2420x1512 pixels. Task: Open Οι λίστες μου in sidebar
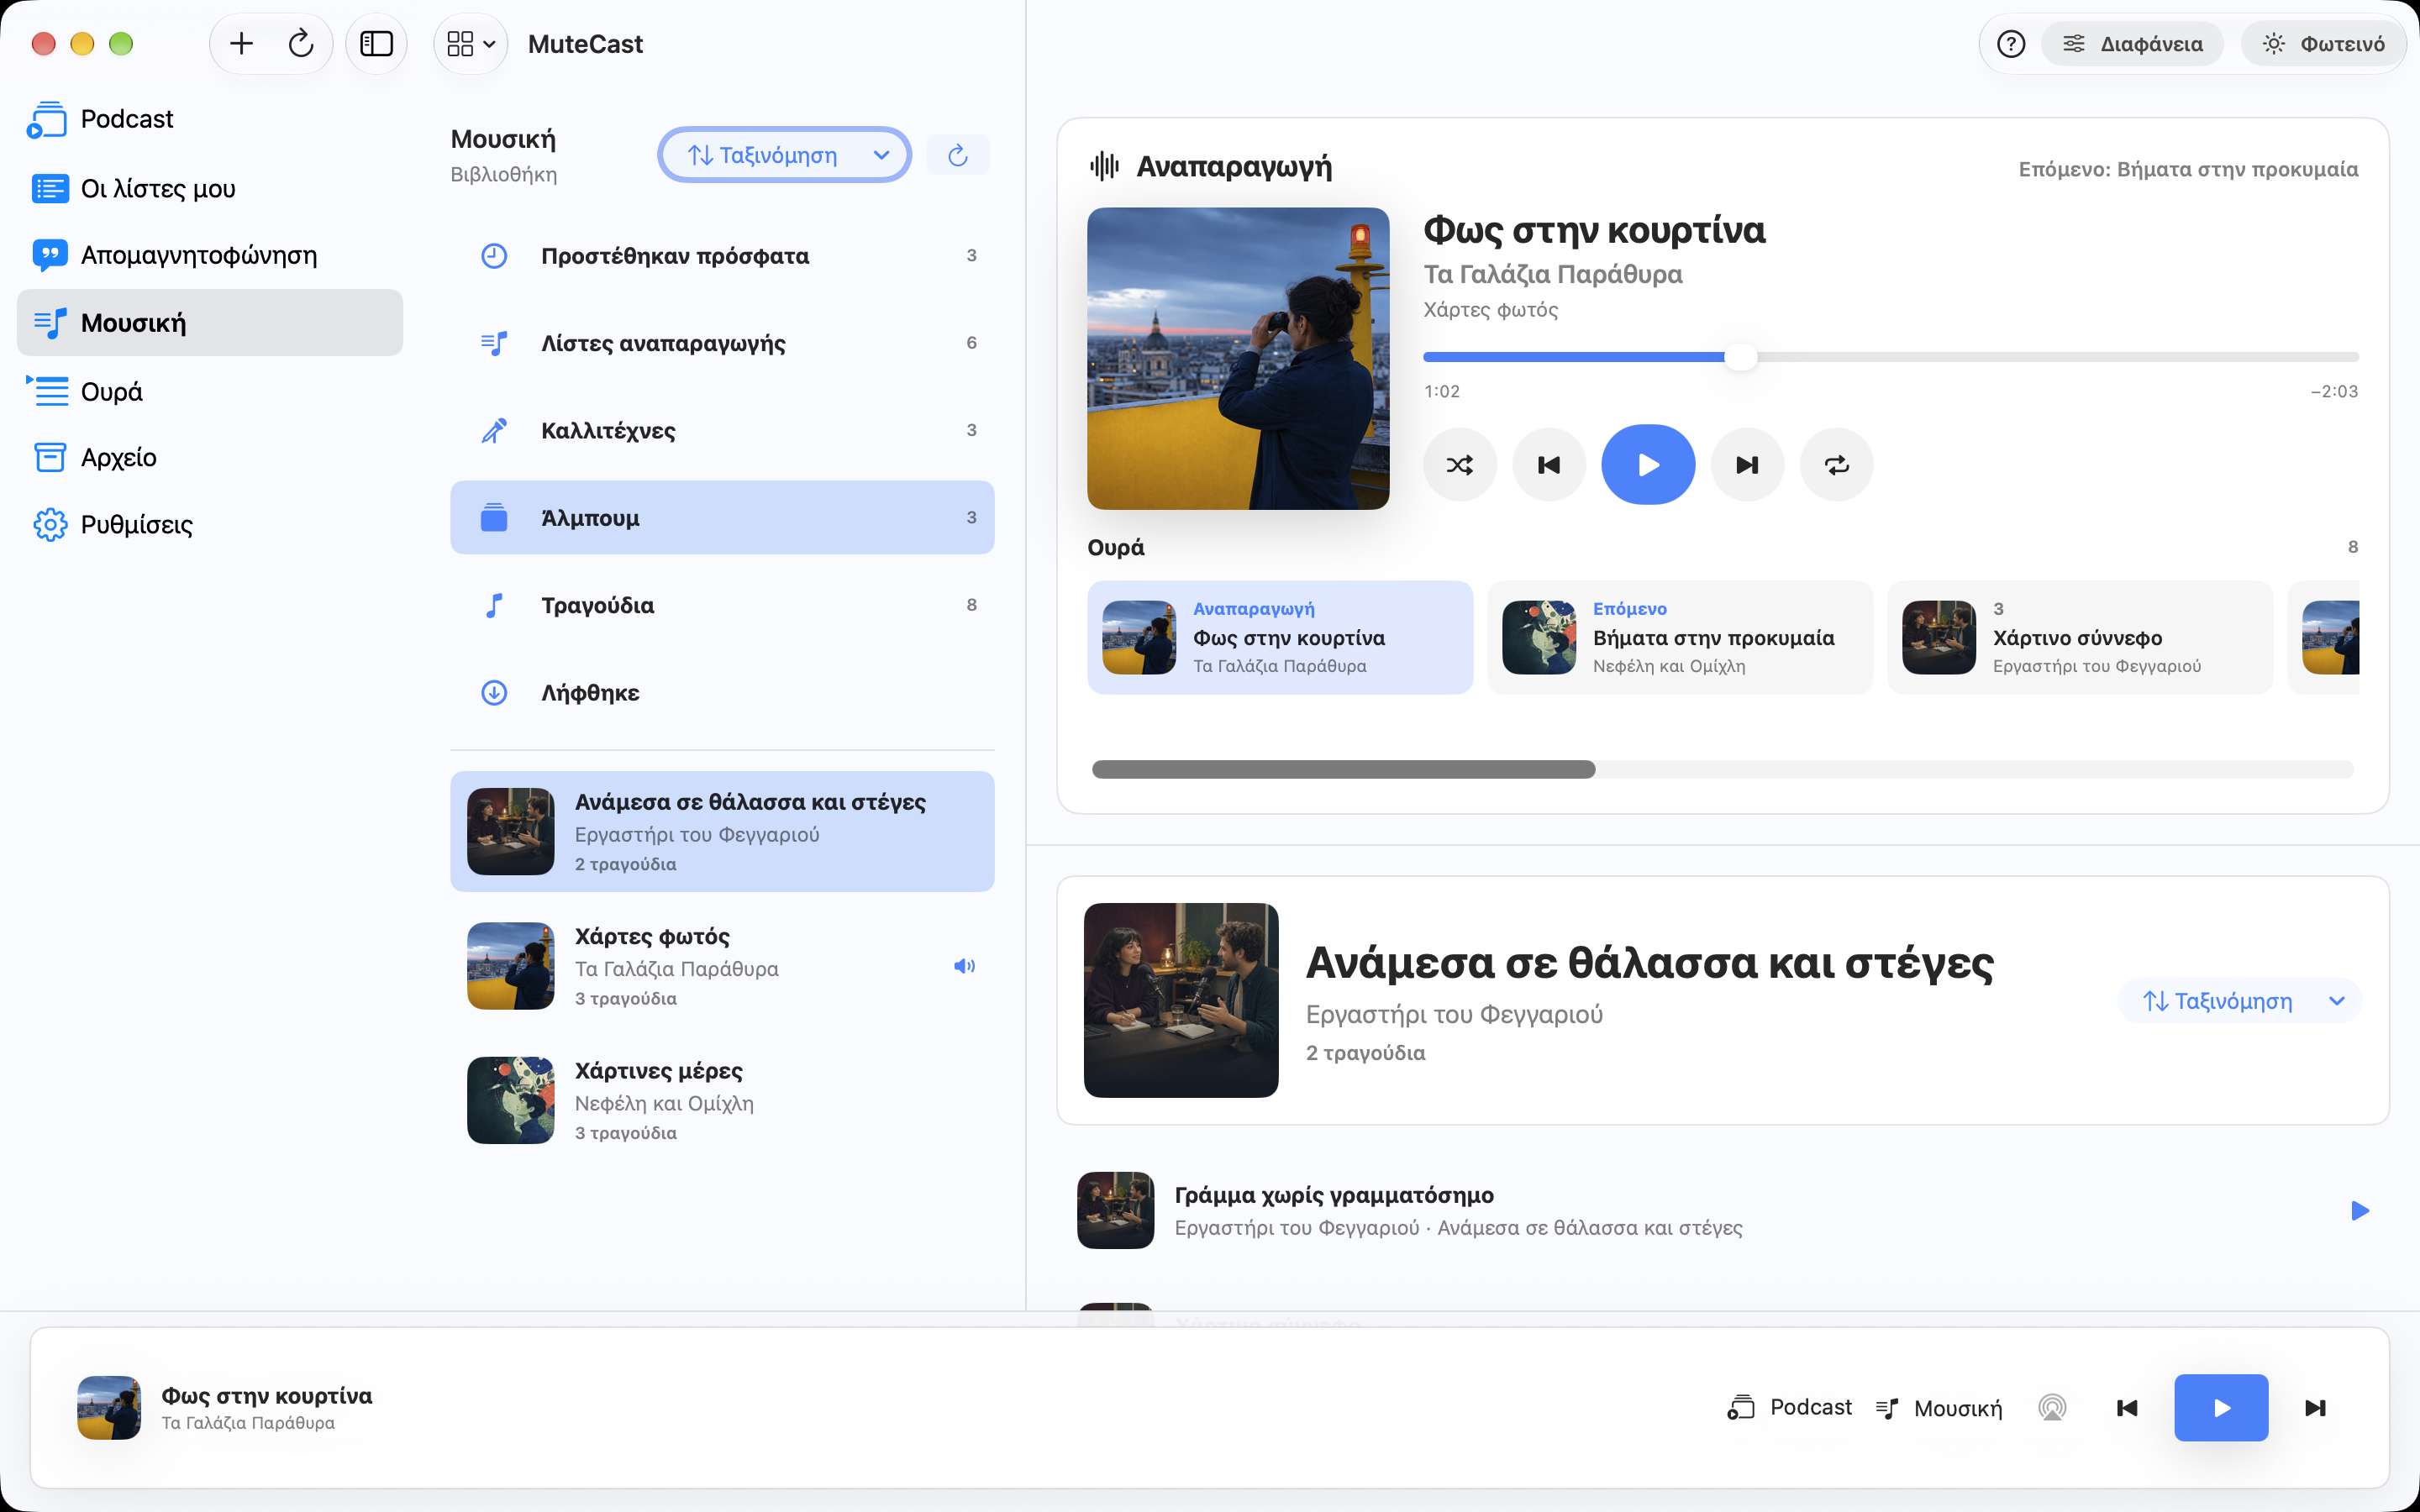coord(210,188)
